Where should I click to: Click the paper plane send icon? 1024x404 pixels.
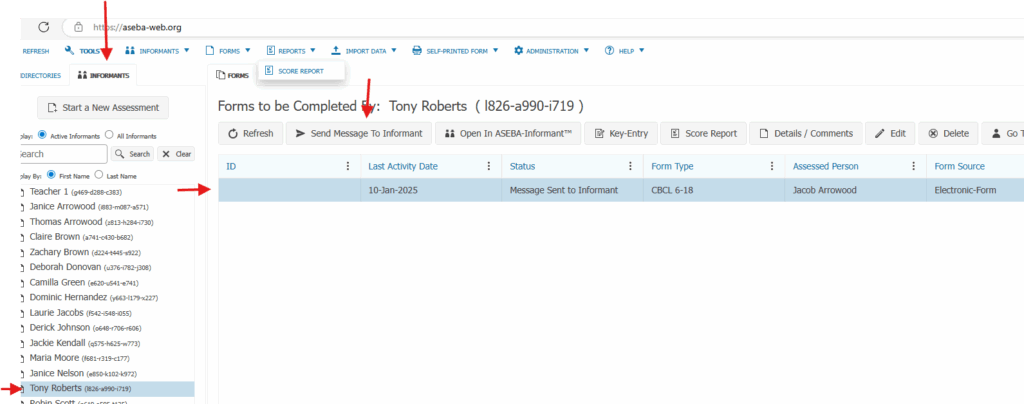[x=300, y=133]
